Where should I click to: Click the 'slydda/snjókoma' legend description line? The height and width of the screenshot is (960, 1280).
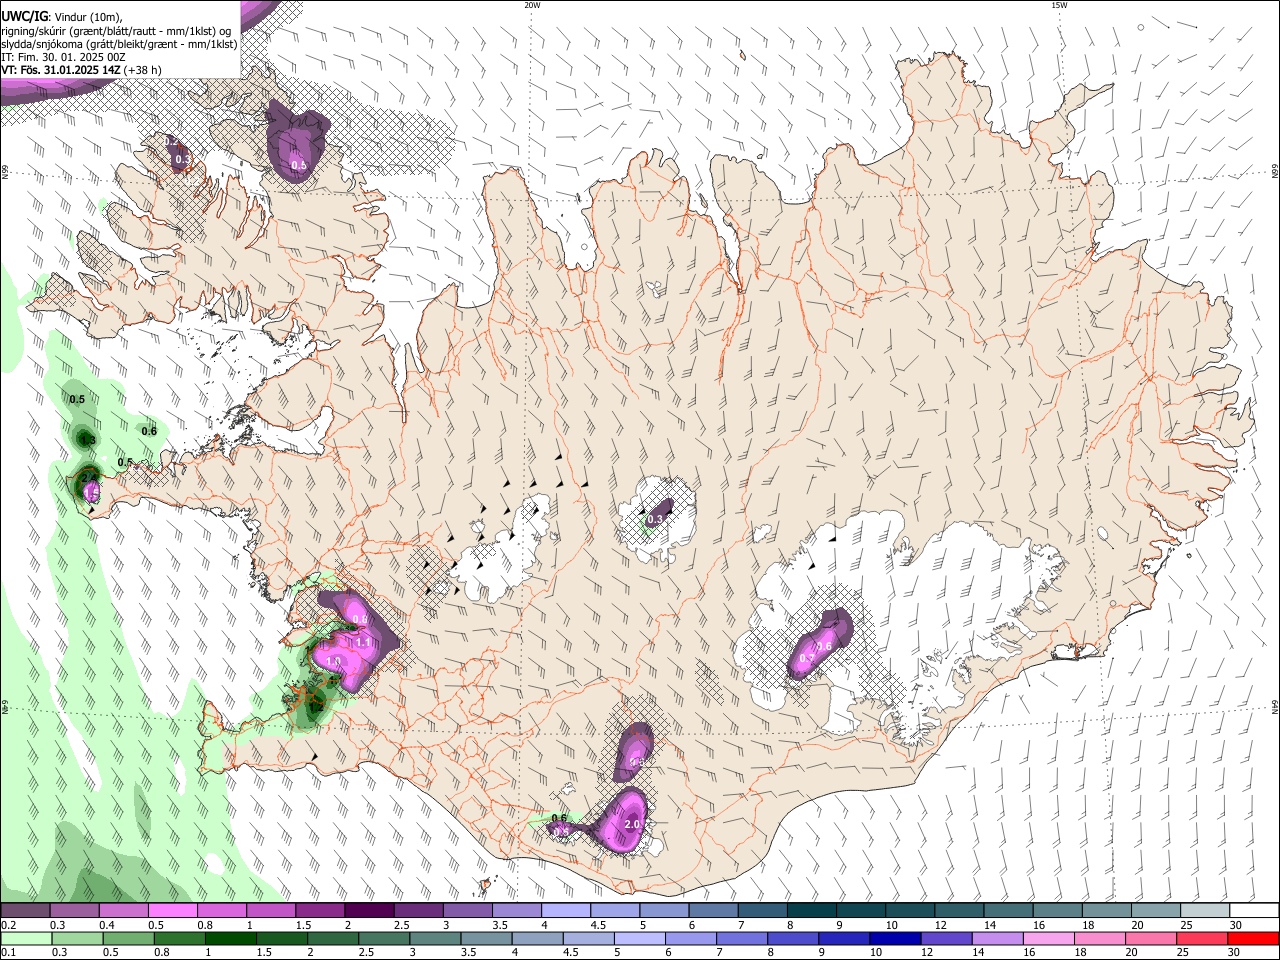pos(119,44)
